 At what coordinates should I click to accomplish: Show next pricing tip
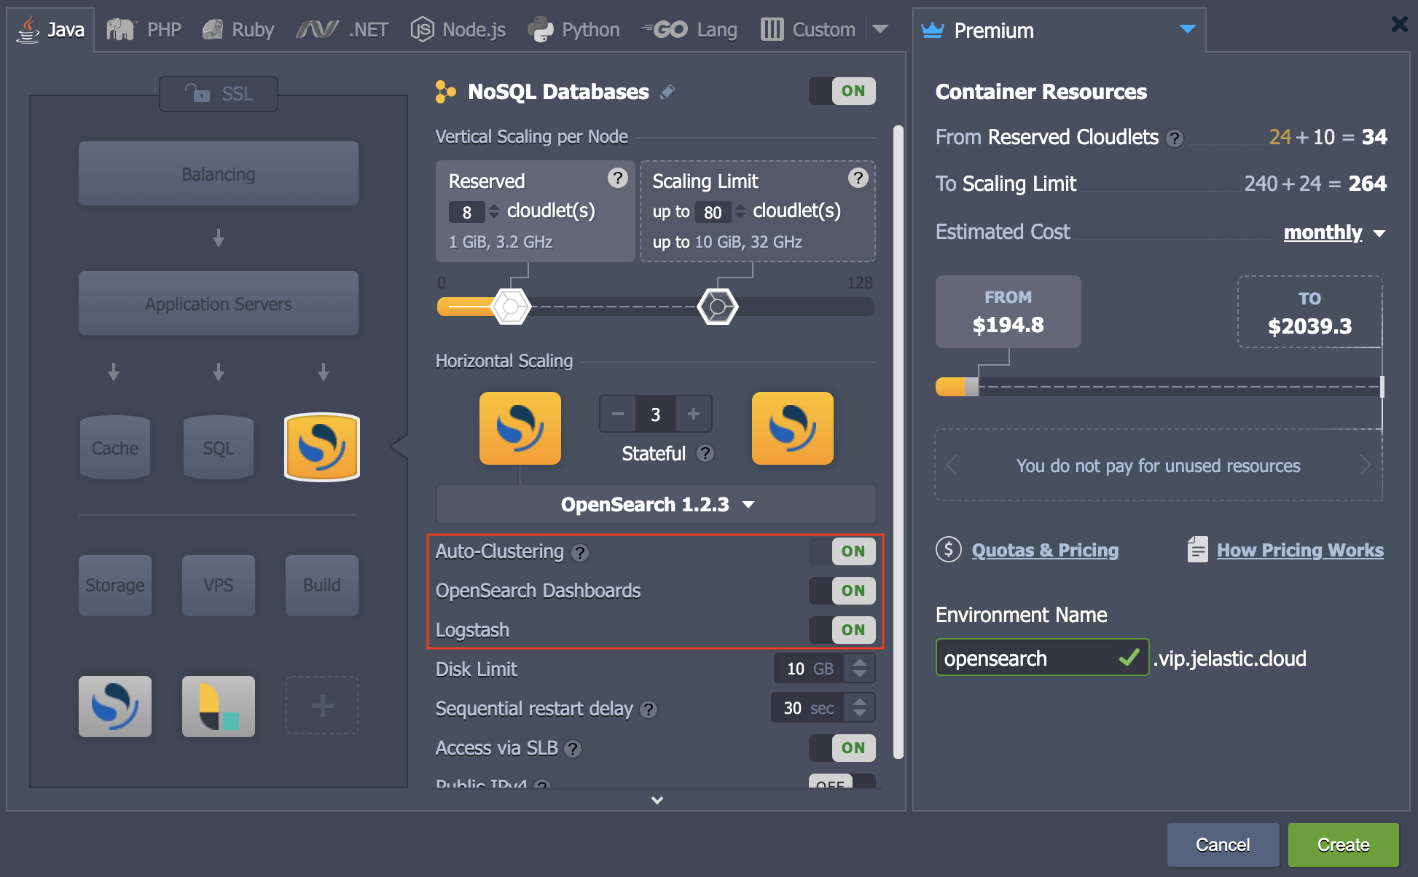(x=1365, y=465)
